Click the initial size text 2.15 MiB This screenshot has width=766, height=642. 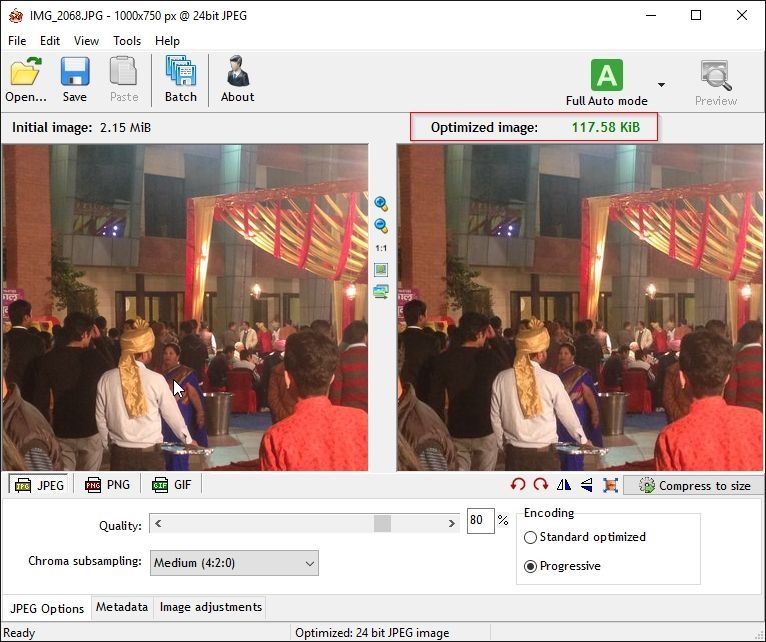coord(125,128)
